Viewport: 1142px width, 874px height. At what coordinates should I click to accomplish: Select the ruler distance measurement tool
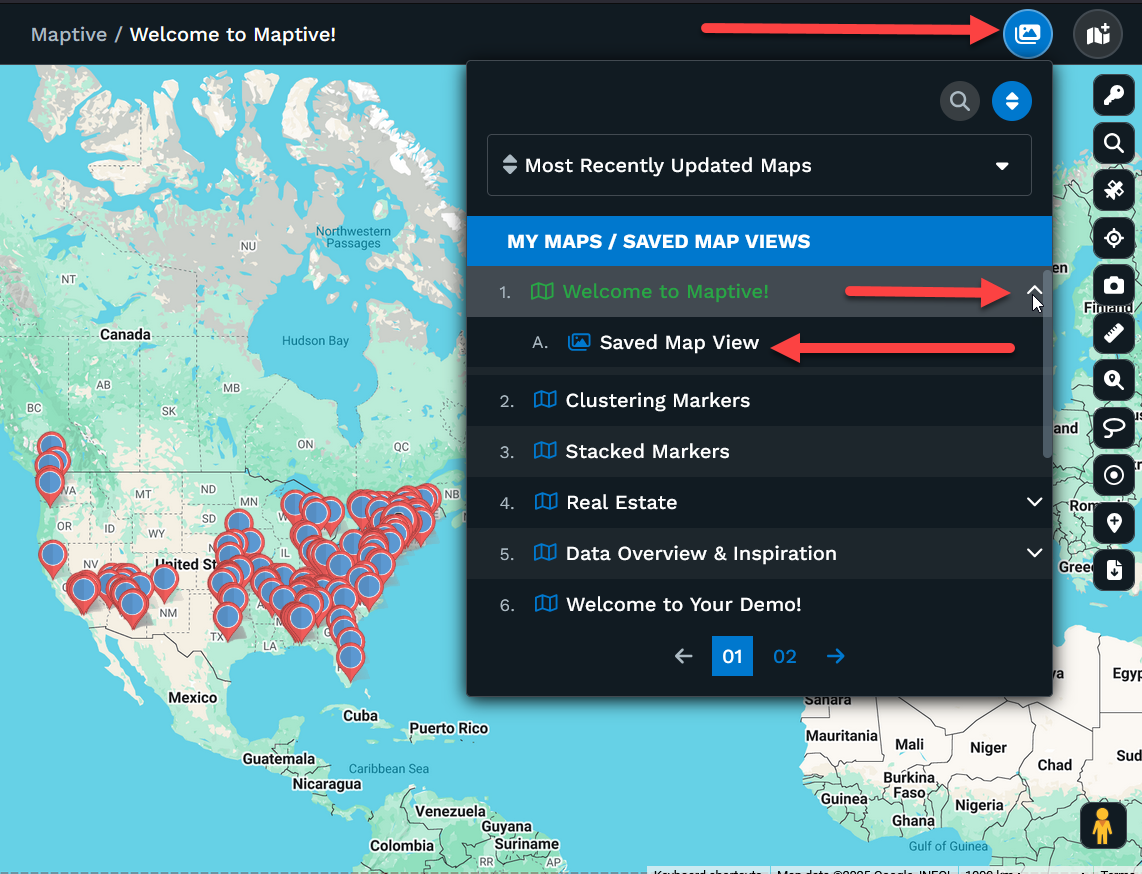(x=1113, y=333)
